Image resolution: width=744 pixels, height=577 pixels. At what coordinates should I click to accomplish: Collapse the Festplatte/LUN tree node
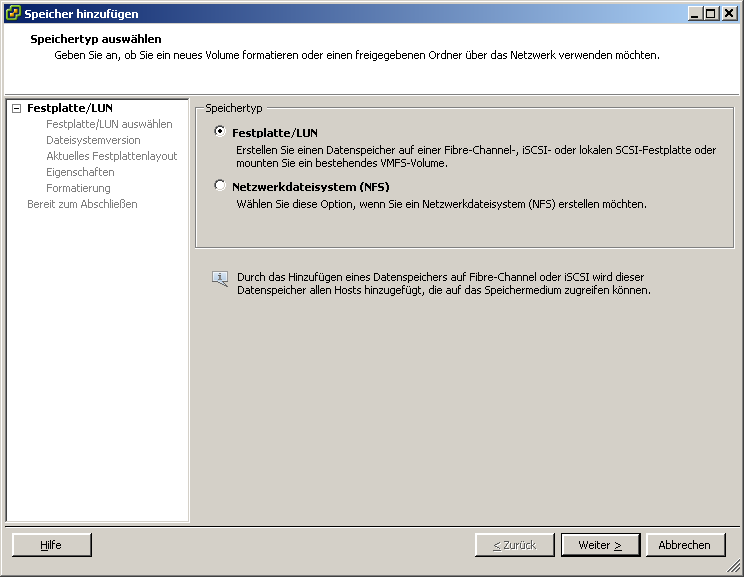coord(16,109)
